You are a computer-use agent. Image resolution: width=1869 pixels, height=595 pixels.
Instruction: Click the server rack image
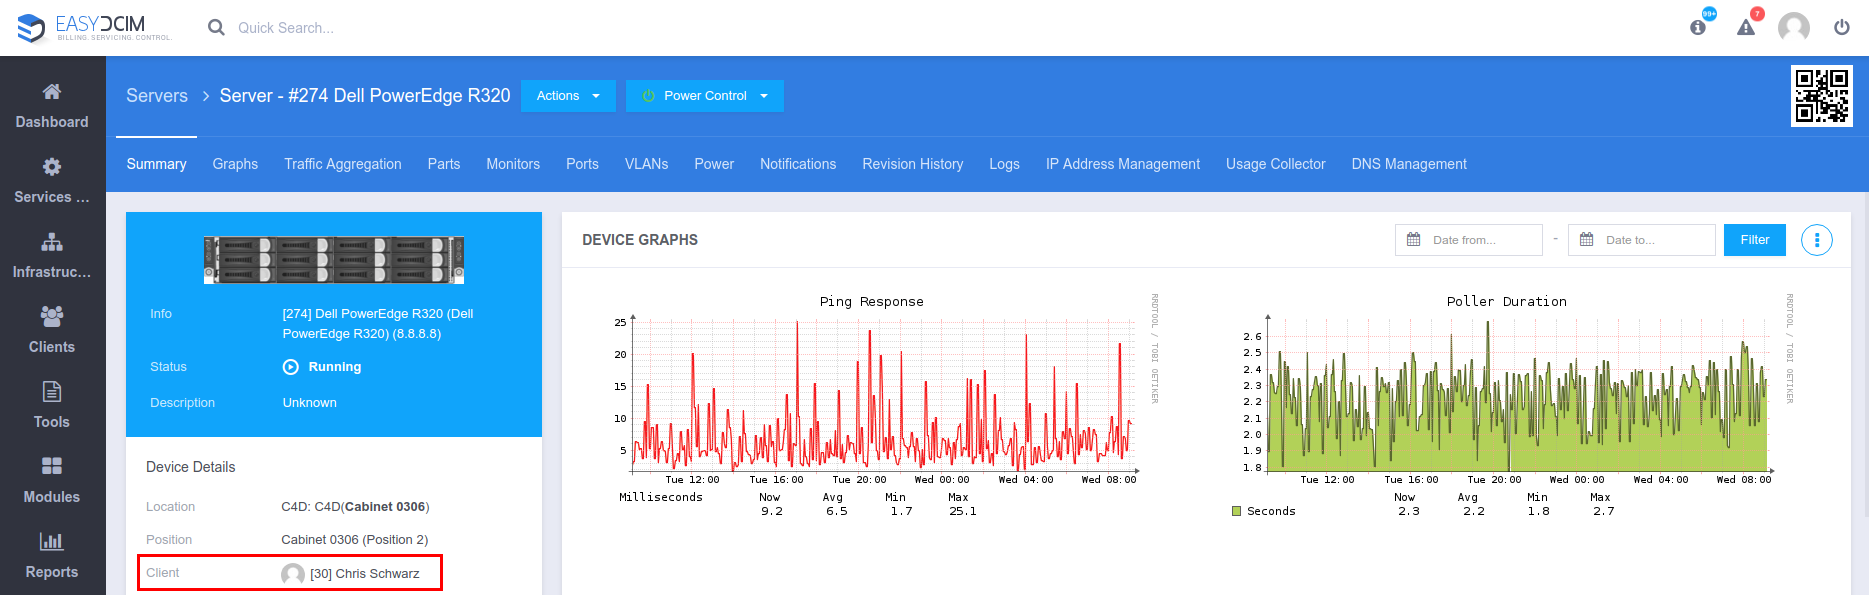[x=334, y=260]
